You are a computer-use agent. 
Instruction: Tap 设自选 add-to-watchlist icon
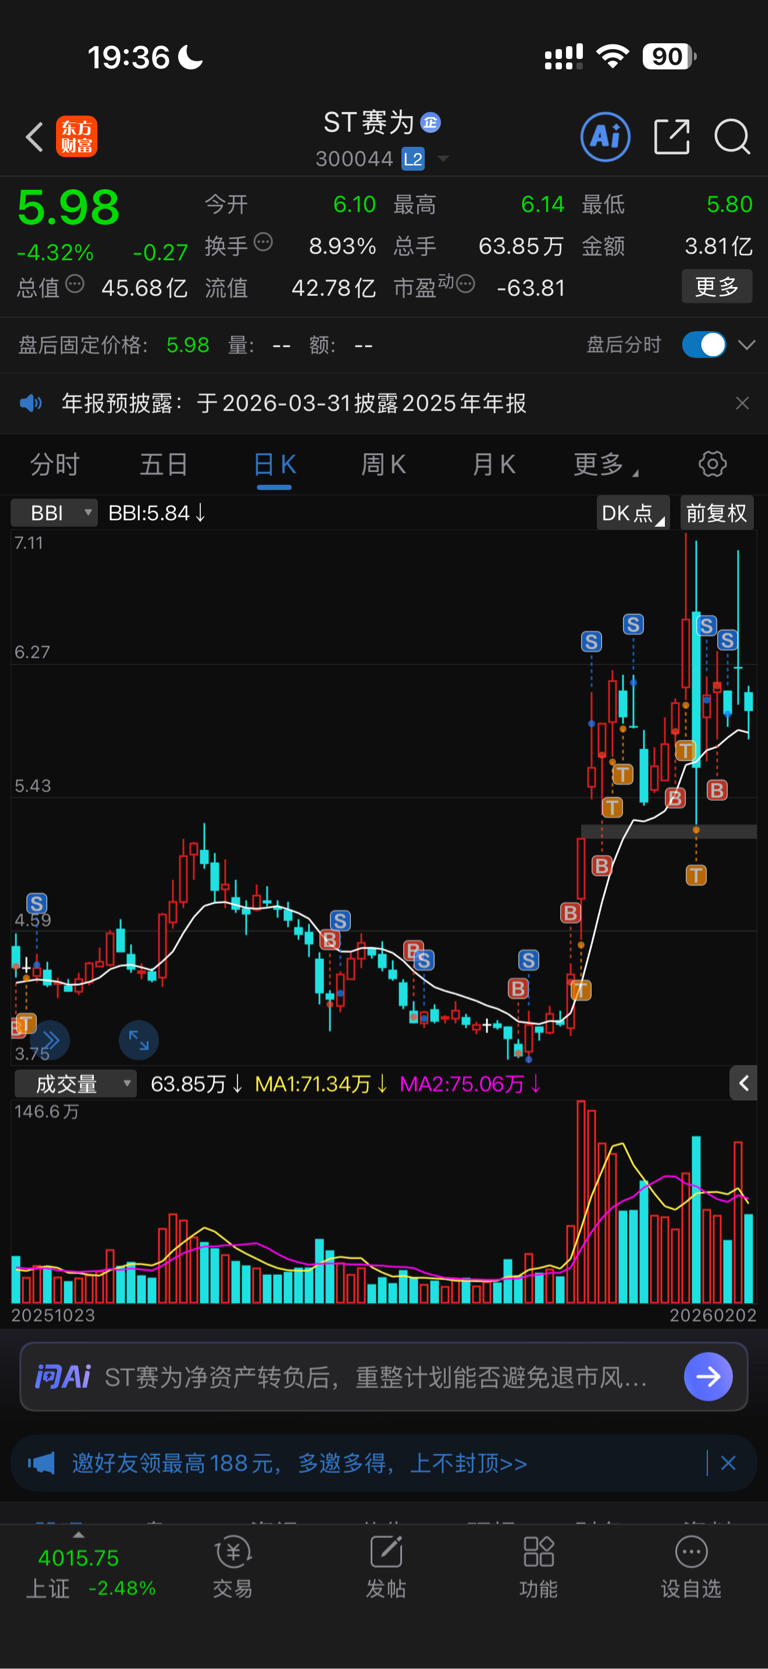[691, 1552]
